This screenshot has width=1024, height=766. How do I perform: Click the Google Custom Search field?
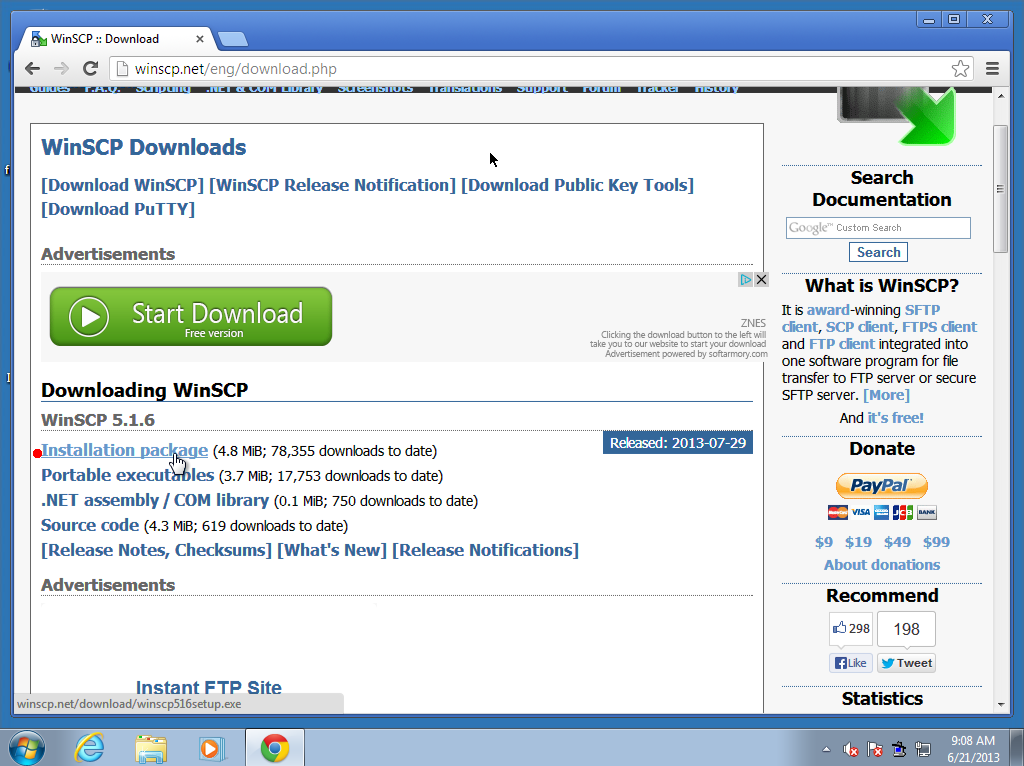click(x=878, y=228)
